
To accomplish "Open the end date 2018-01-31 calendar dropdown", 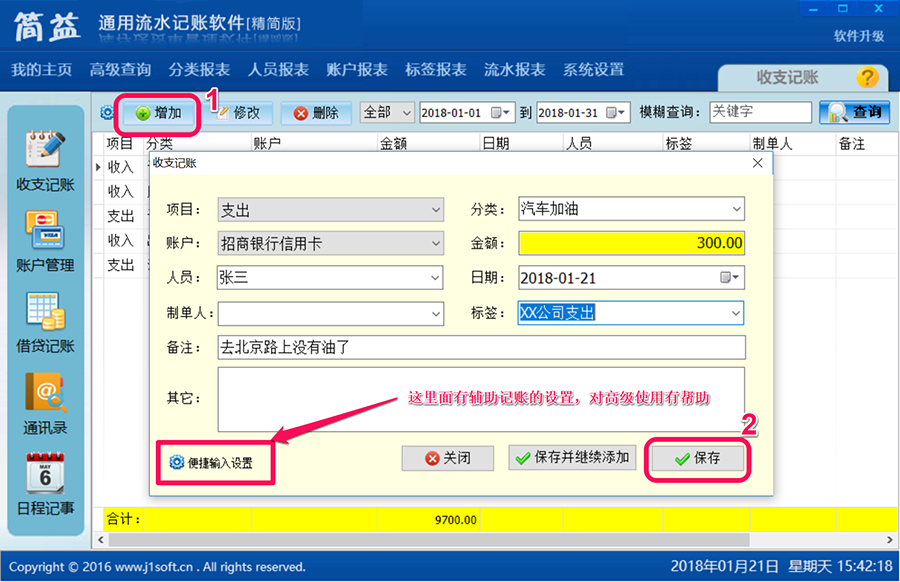I will (616, 113).
